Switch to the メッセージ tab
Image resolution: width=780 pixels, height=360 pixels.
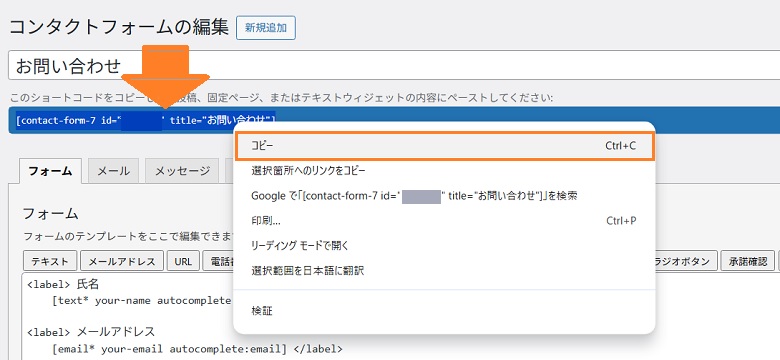[182, 171]
